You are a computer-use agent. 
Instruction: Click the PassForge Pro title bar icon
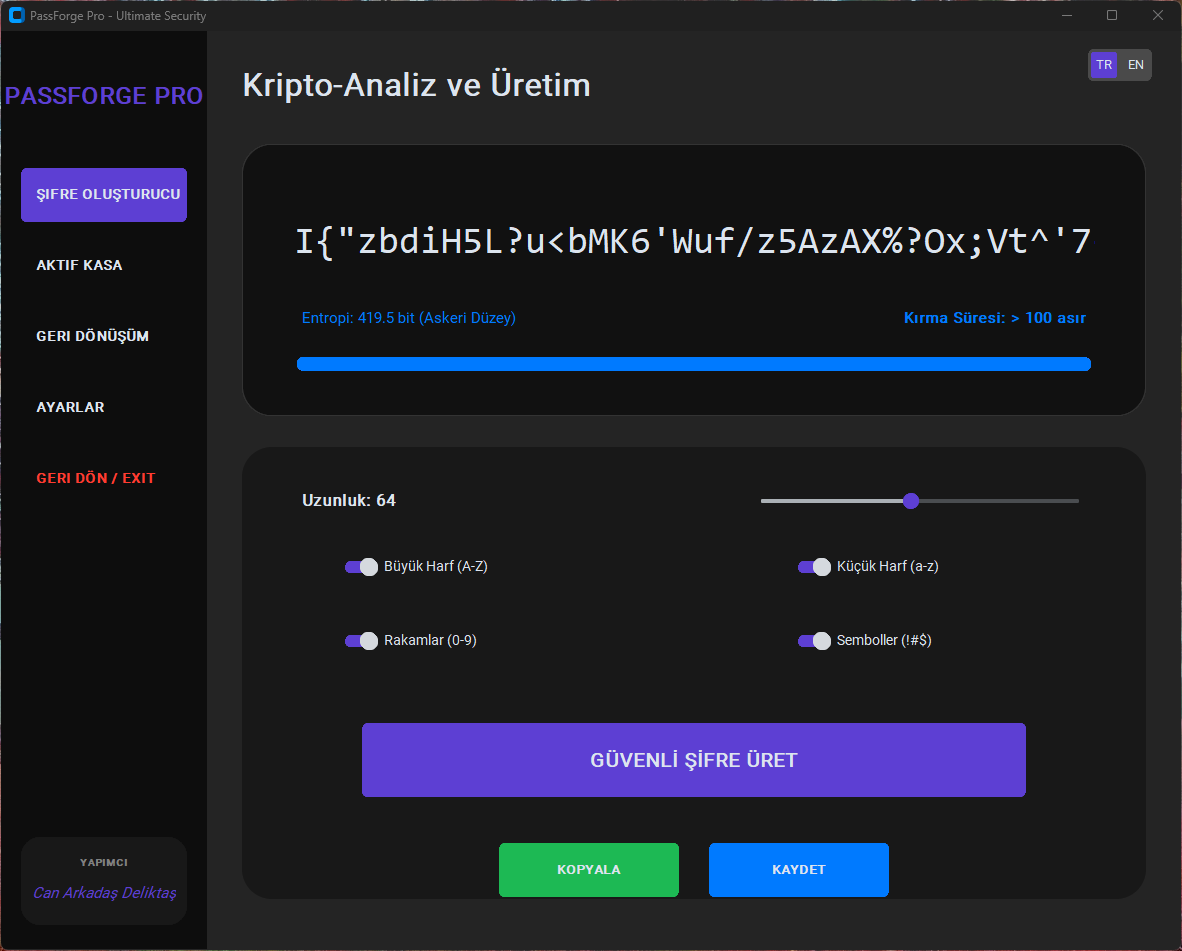coord(16,16)
